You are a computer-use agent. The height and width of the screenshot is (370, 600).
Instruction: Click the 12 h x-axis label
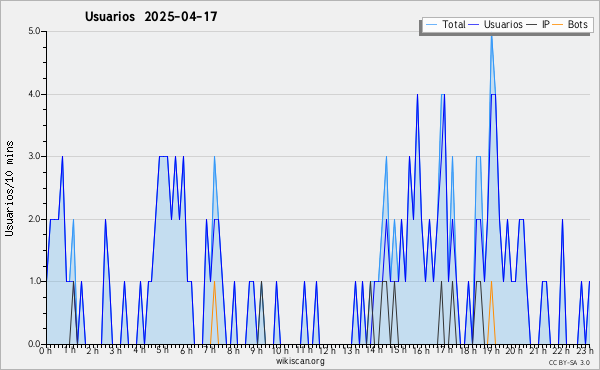(x=327, y=350)
